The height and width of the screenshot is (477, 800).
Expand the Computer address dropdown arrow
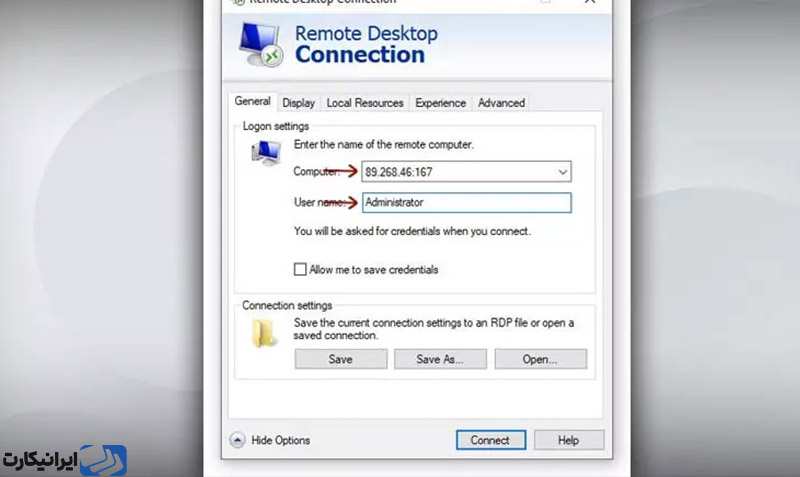[562, 172]
